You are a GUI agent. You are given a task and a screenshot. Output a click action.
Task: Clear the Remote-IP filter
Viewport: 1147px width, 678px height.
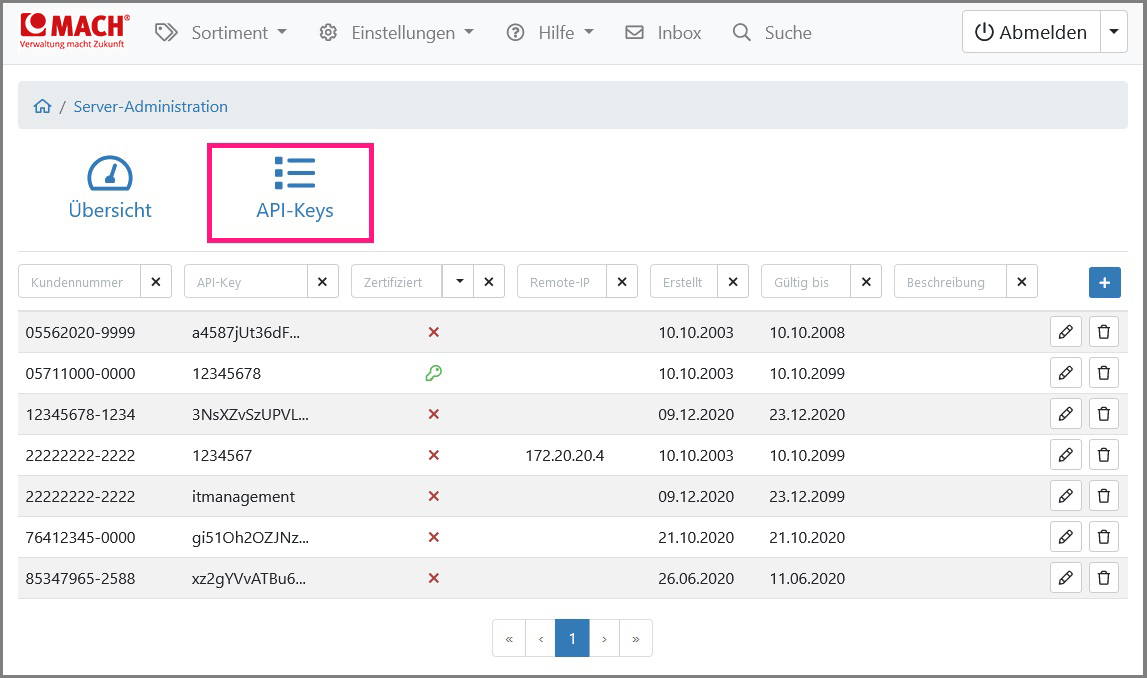(x=623, y=282)
